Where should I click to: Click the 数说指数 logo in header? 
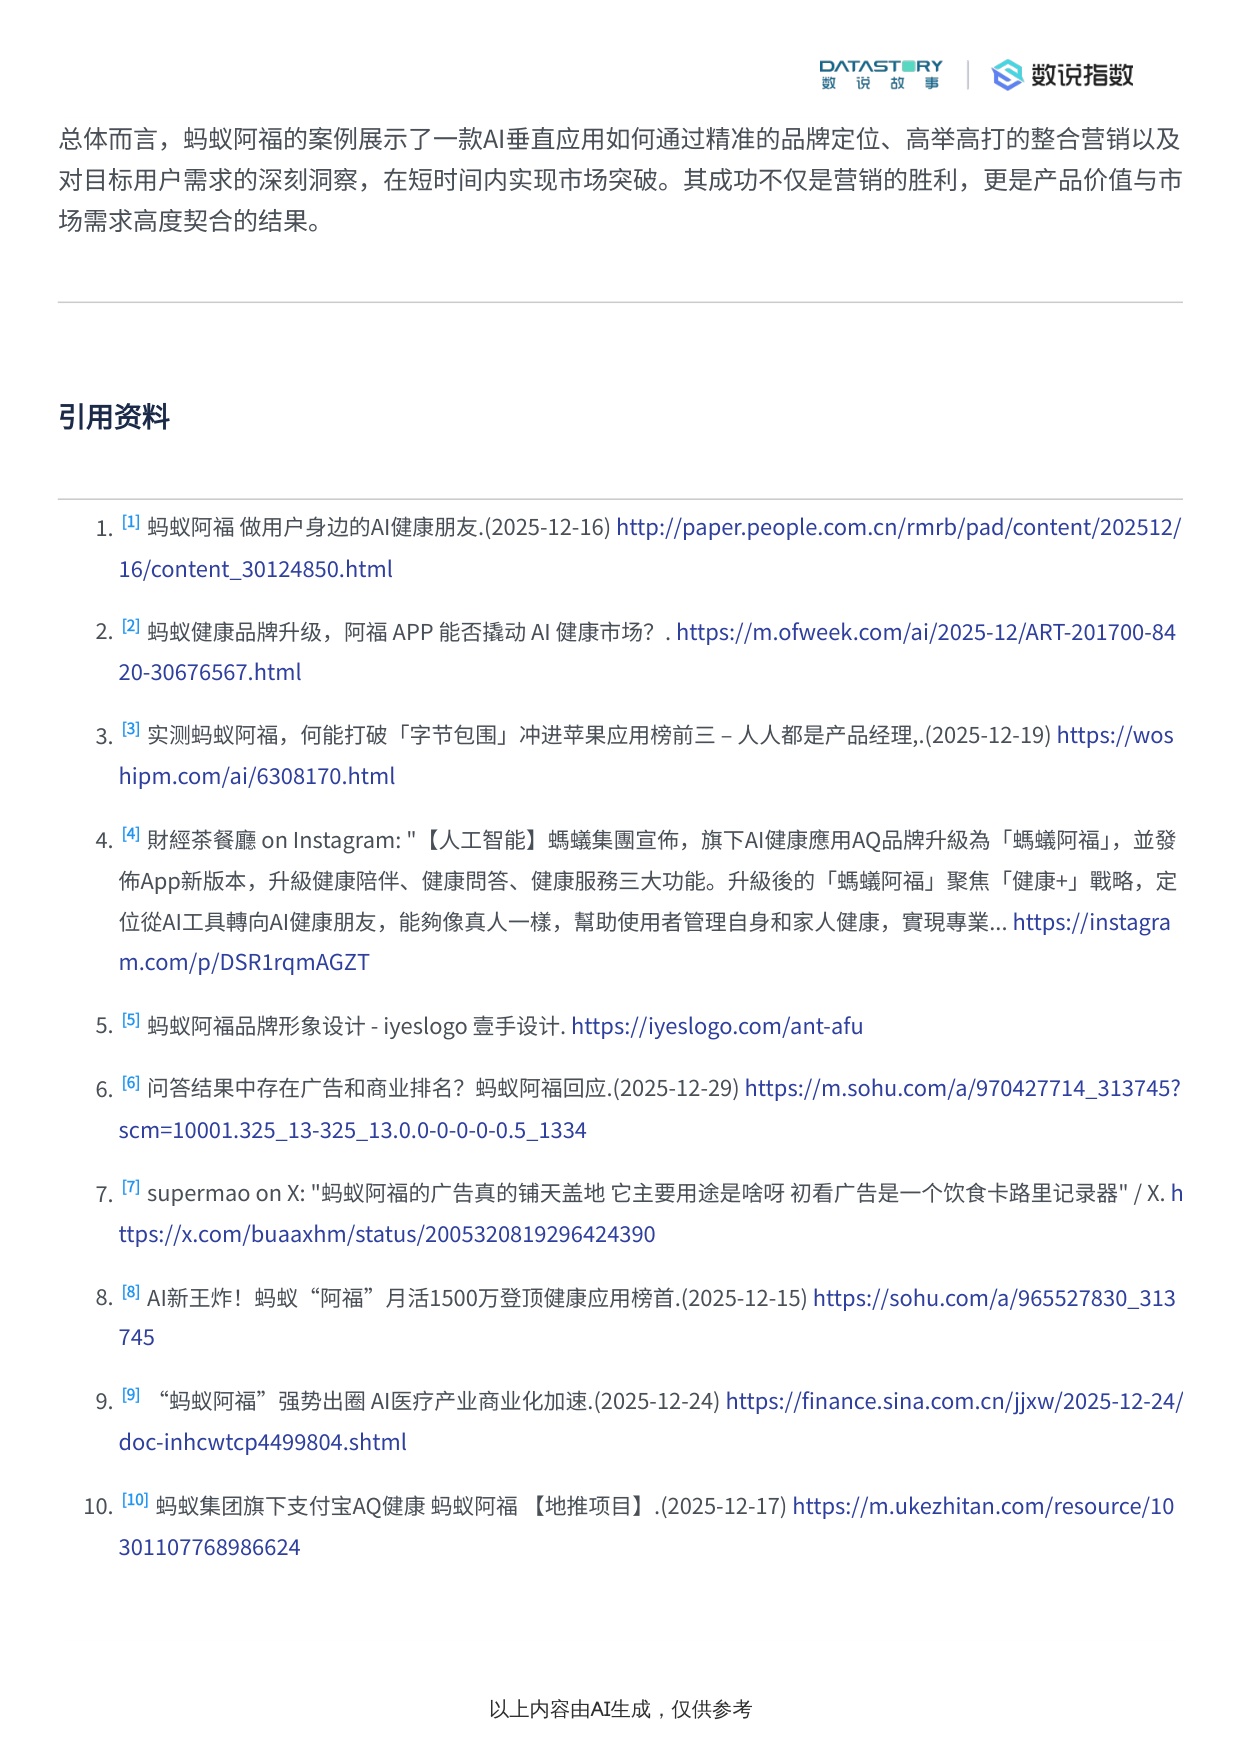[x=1062, y=75]
